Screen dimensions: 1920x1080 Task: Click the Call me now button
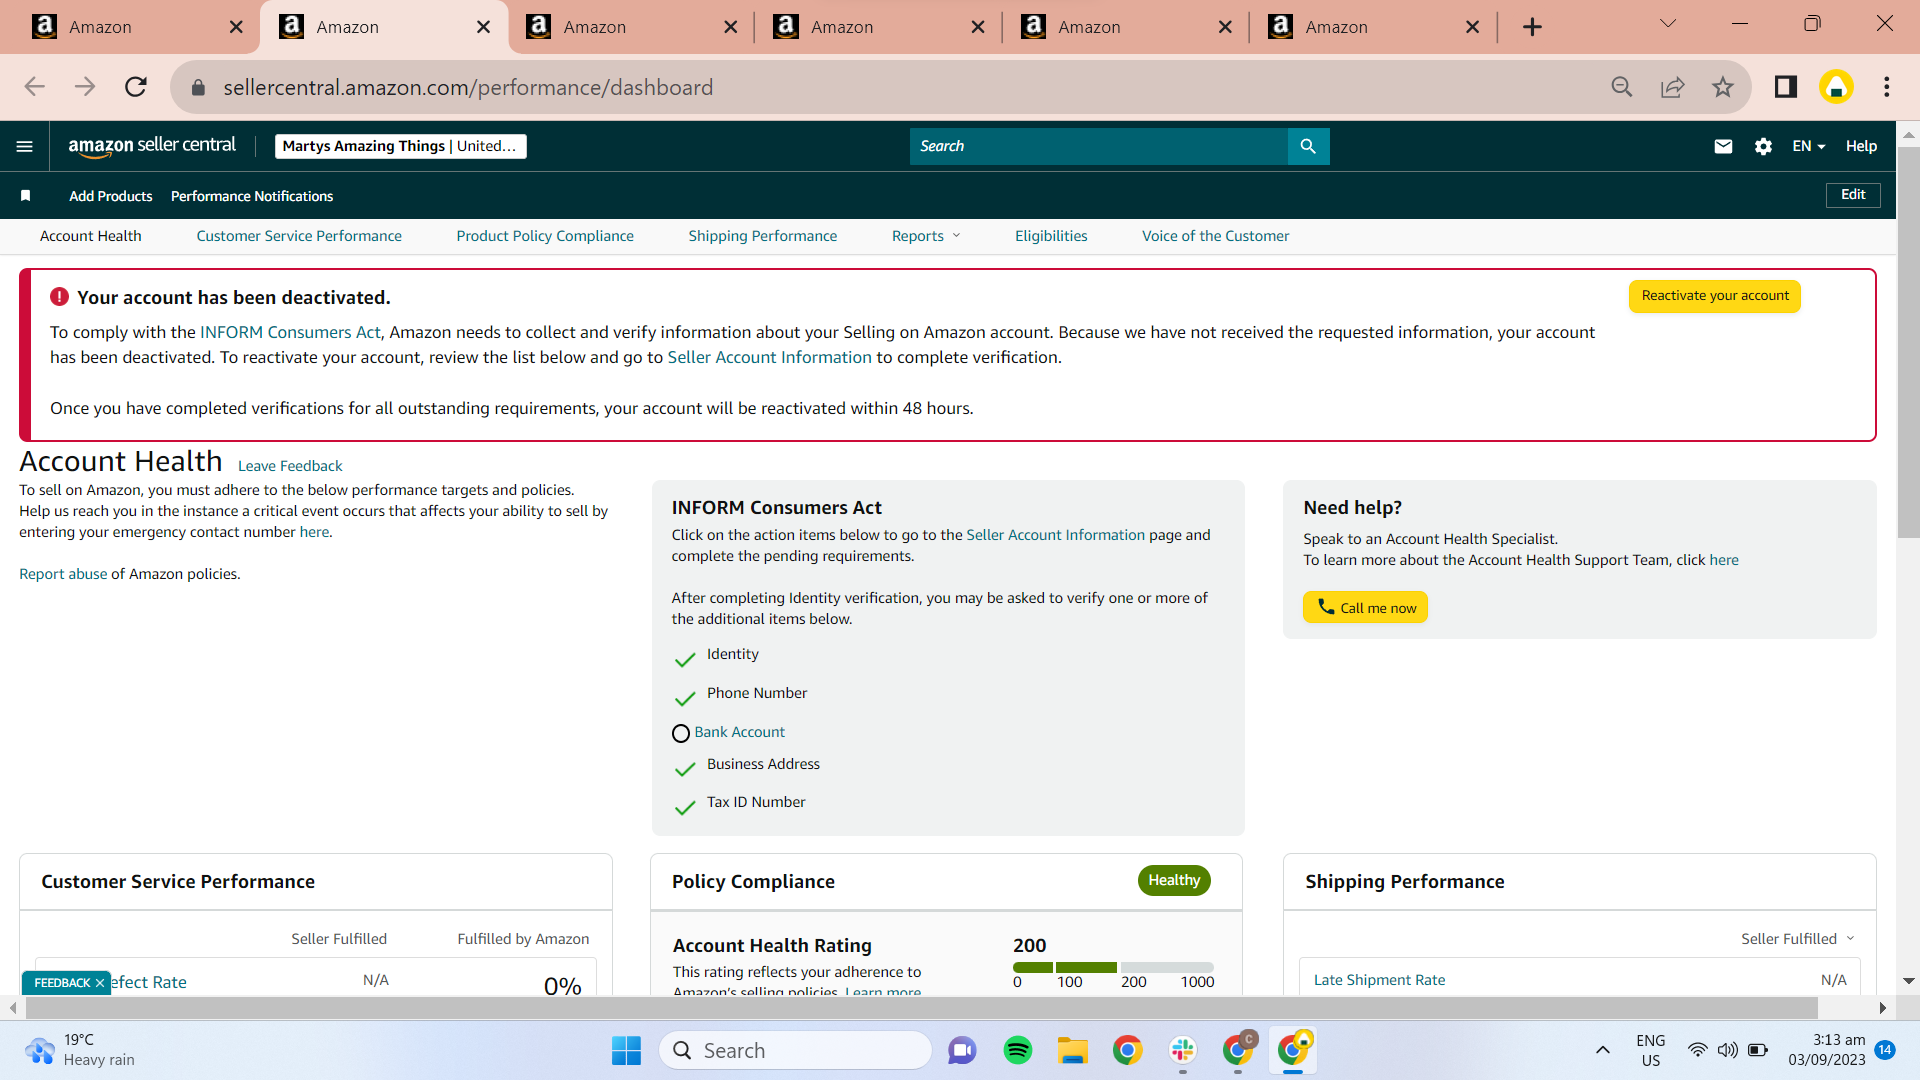(x=1365, y=608)
